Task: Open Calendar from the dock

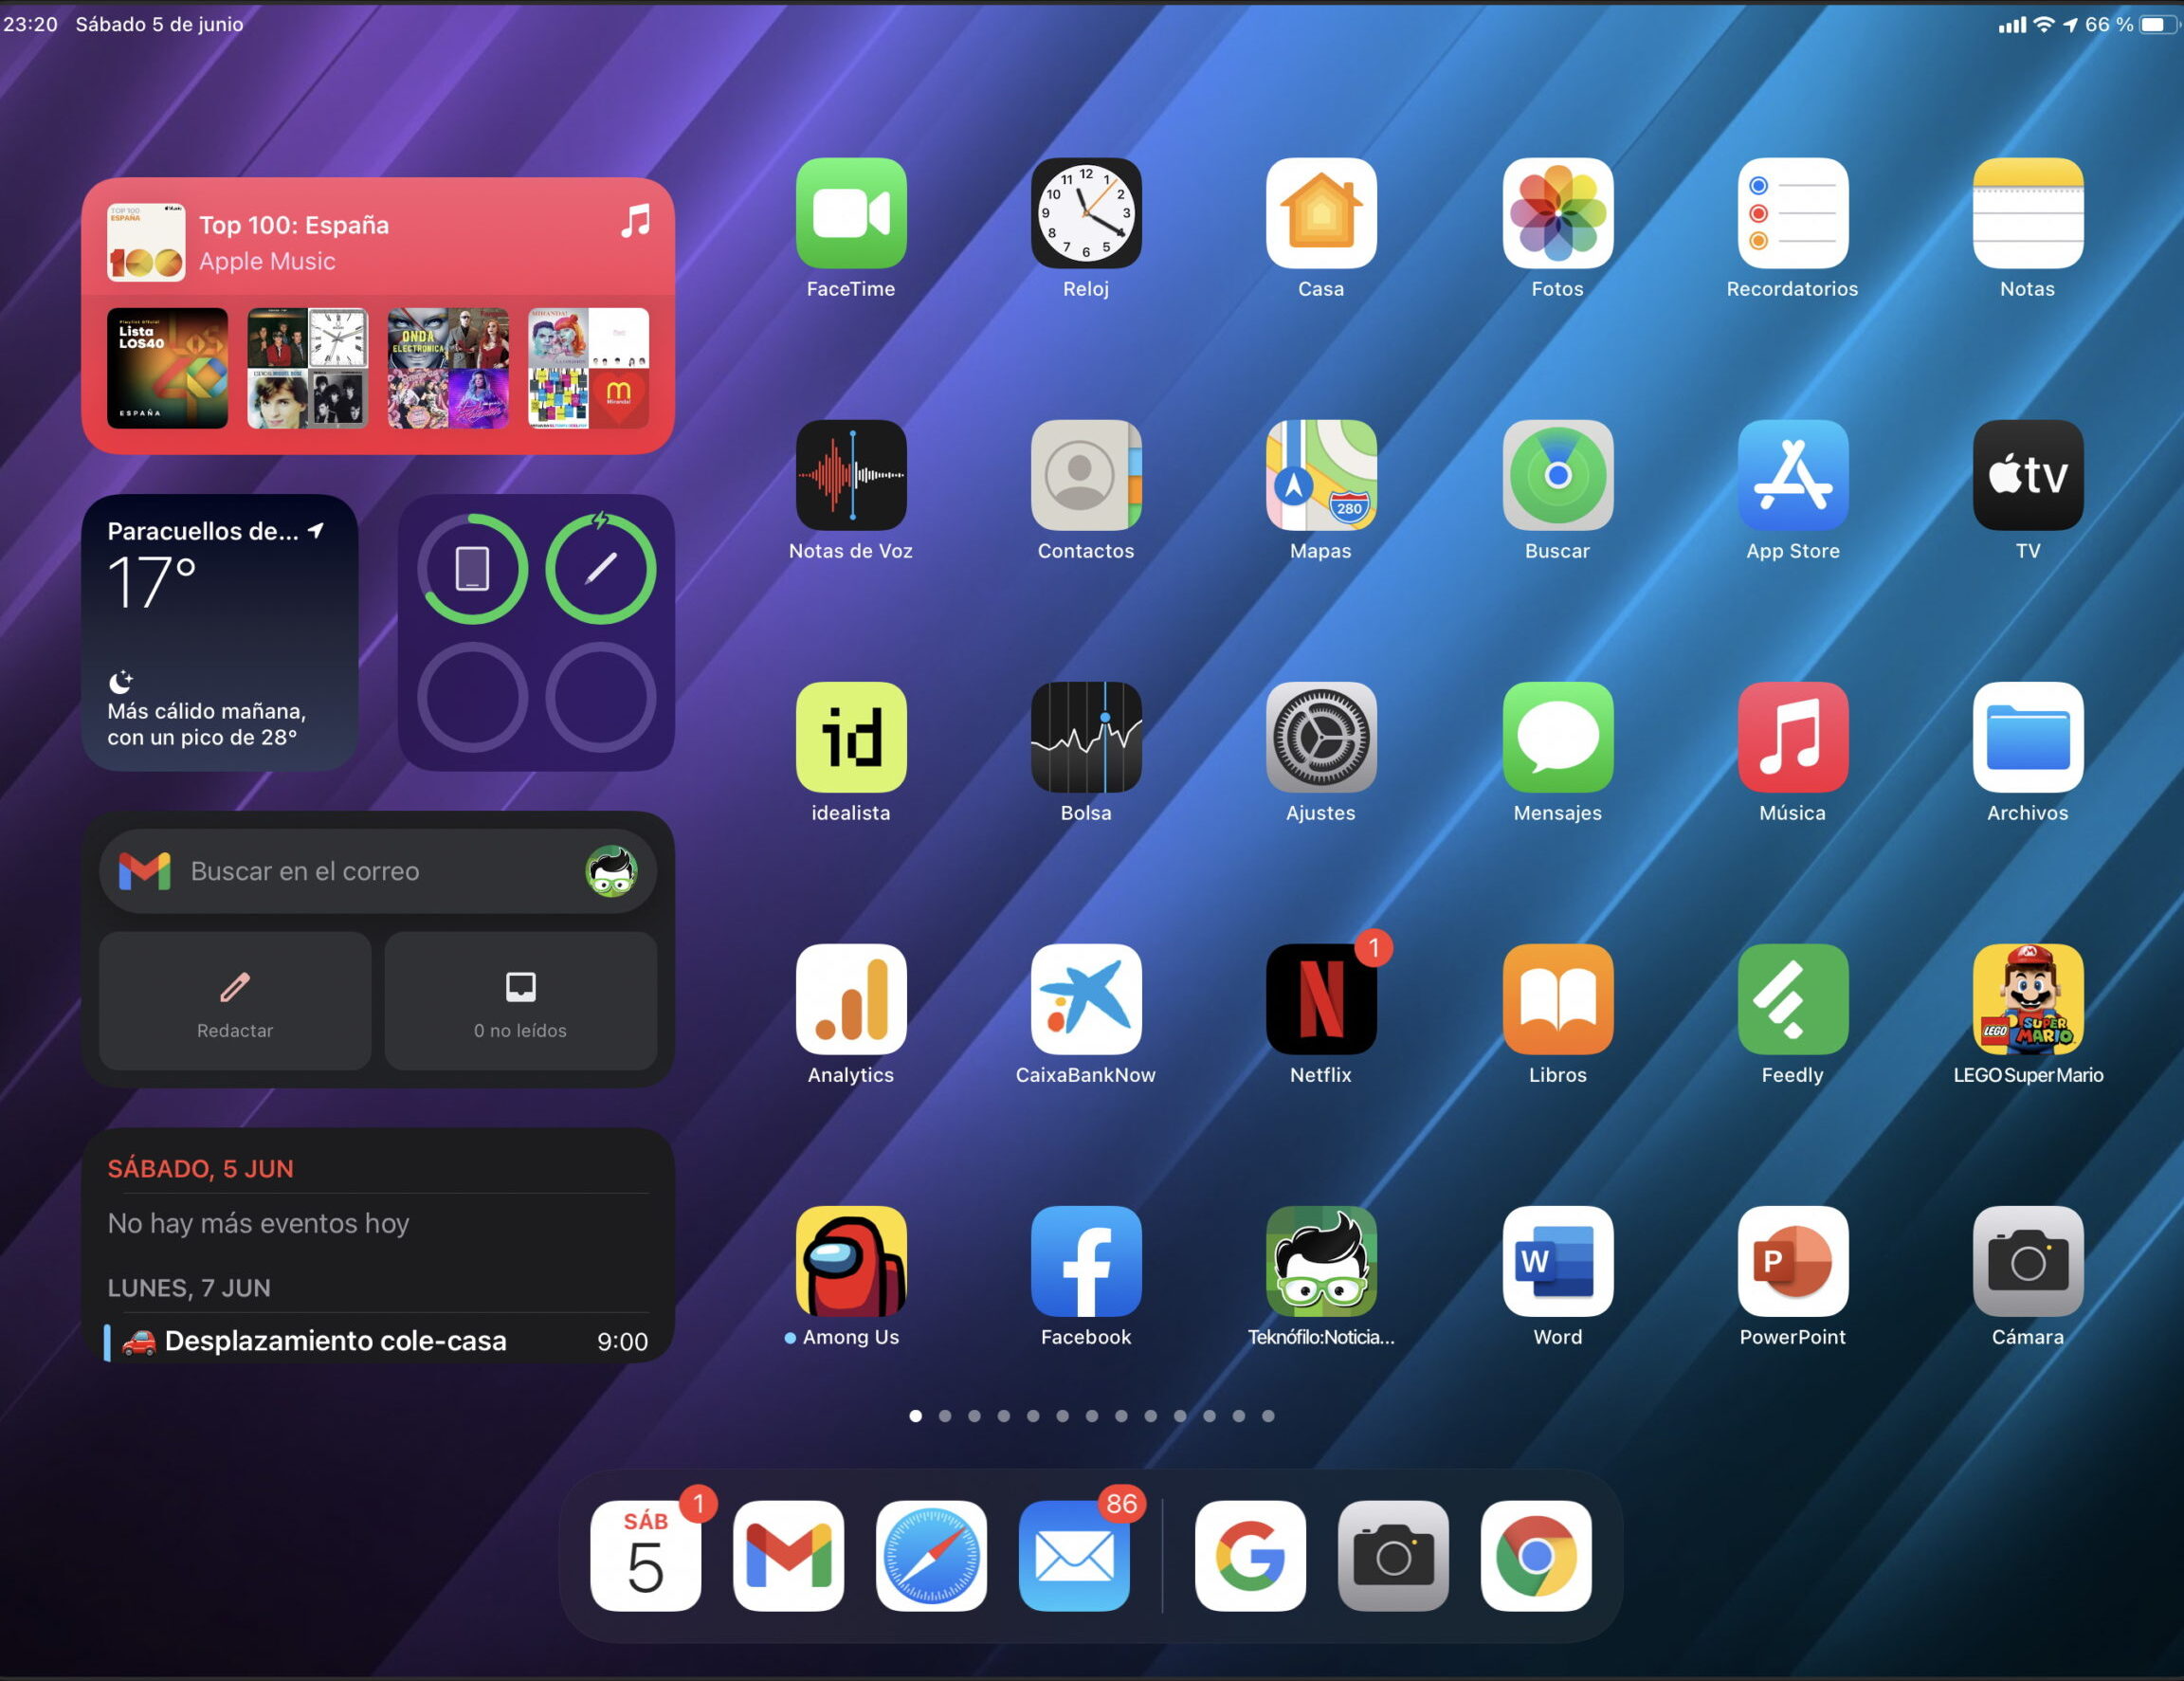Action: 646,1555
